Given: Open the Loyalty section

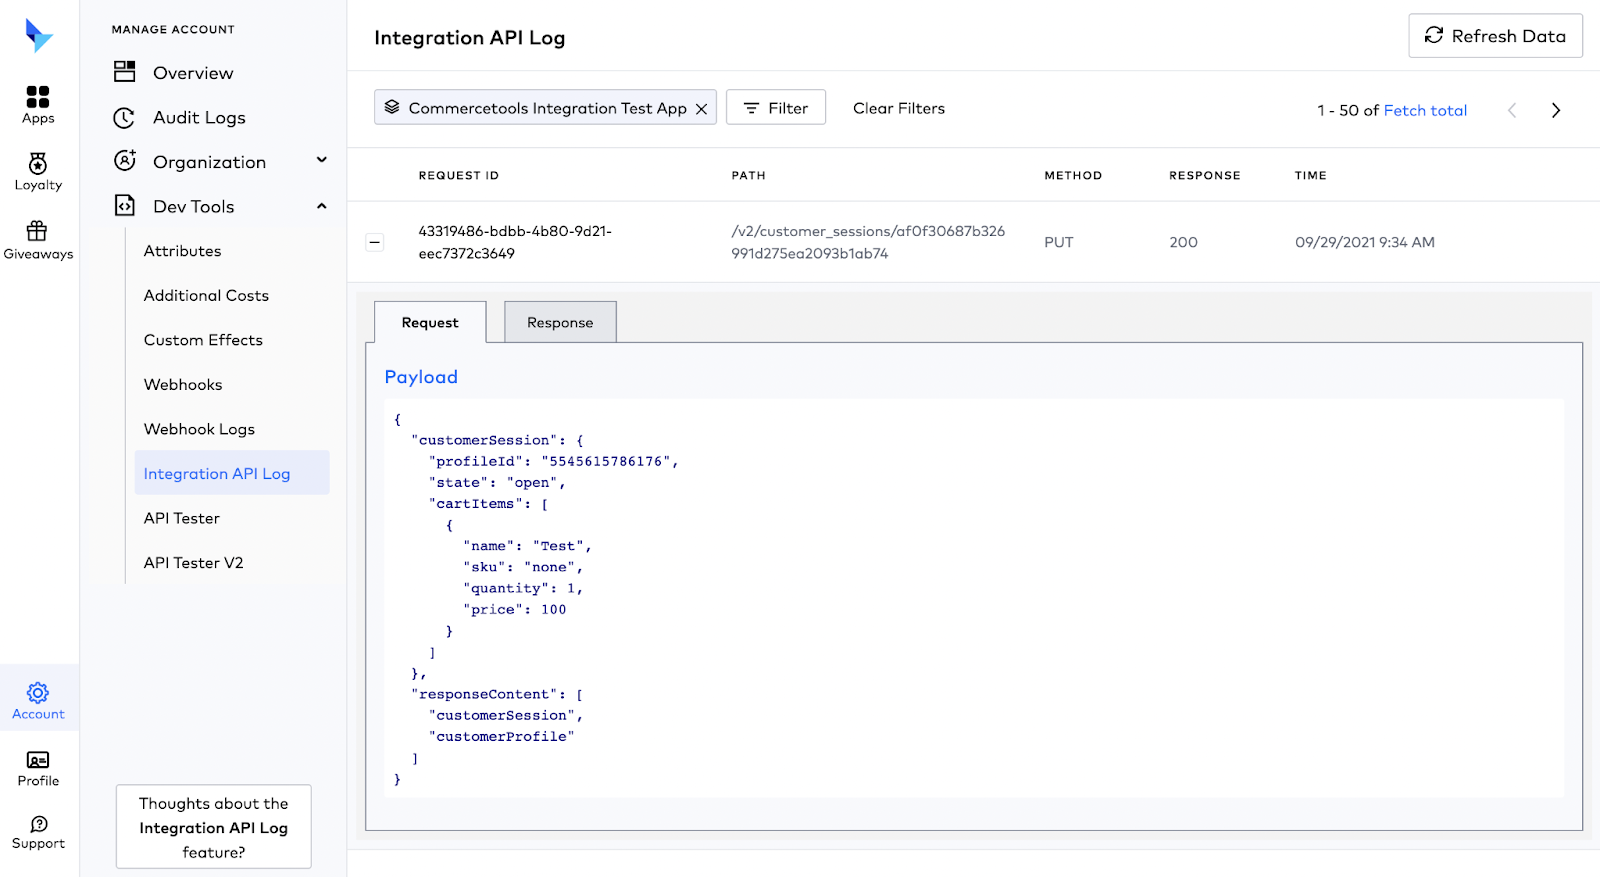Looking at the screenshot, I should pos(38,172).
